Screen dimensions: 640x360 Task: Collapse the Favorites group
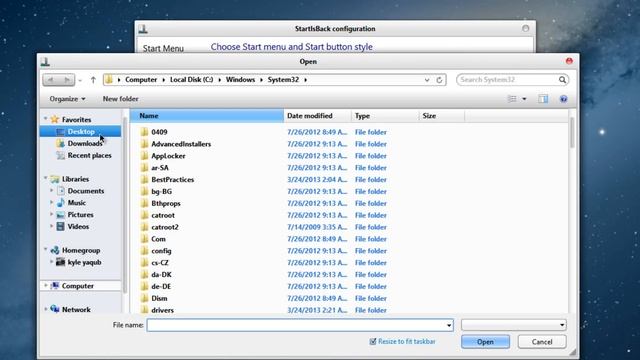[x=45, y=119]
